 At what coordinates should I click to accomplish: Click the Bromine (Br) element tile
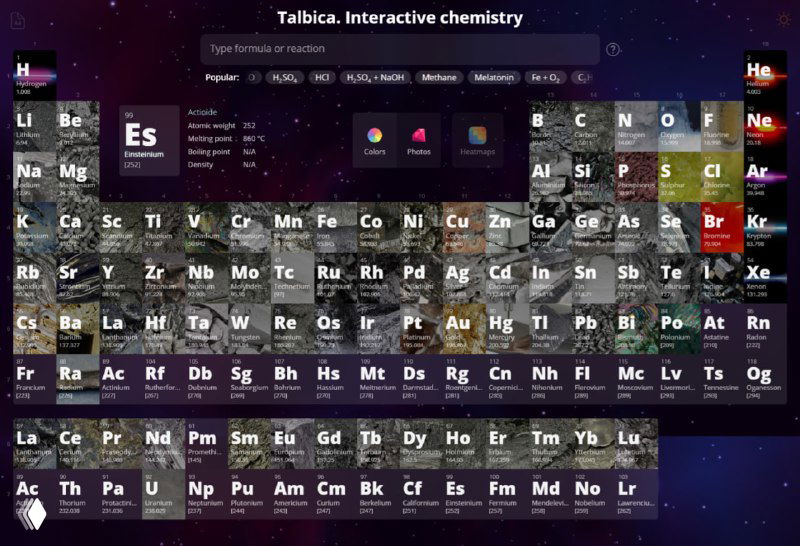pyautogui.click(x=714, y=227)
